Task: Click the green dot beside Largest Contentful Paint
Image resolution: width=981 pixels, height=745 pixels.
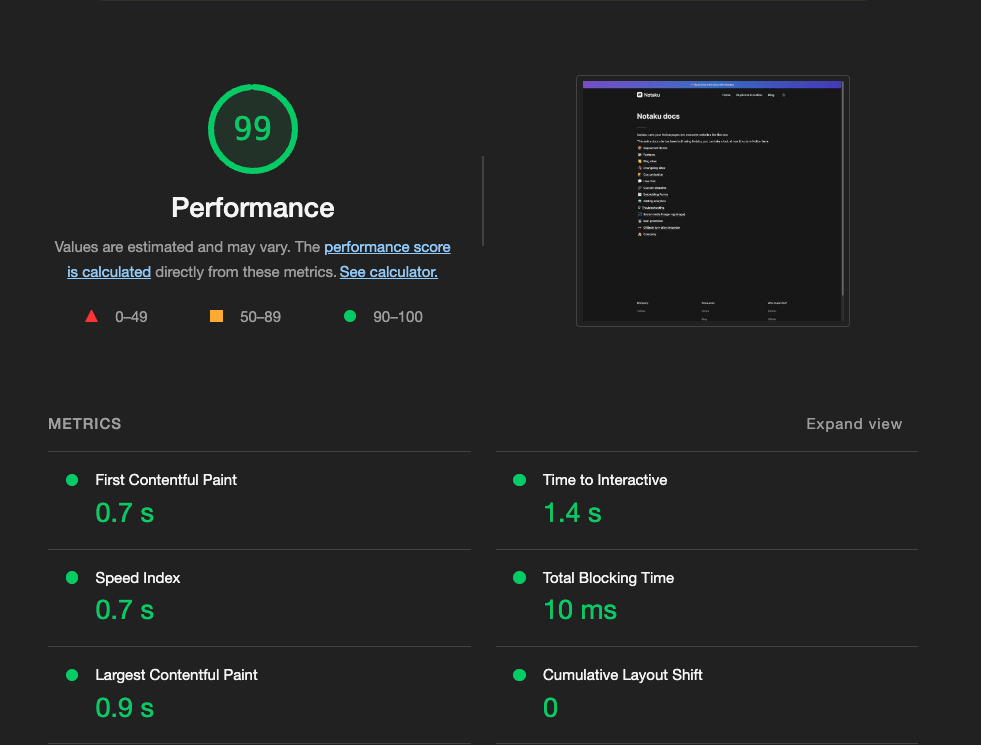Action: point(71,675)
